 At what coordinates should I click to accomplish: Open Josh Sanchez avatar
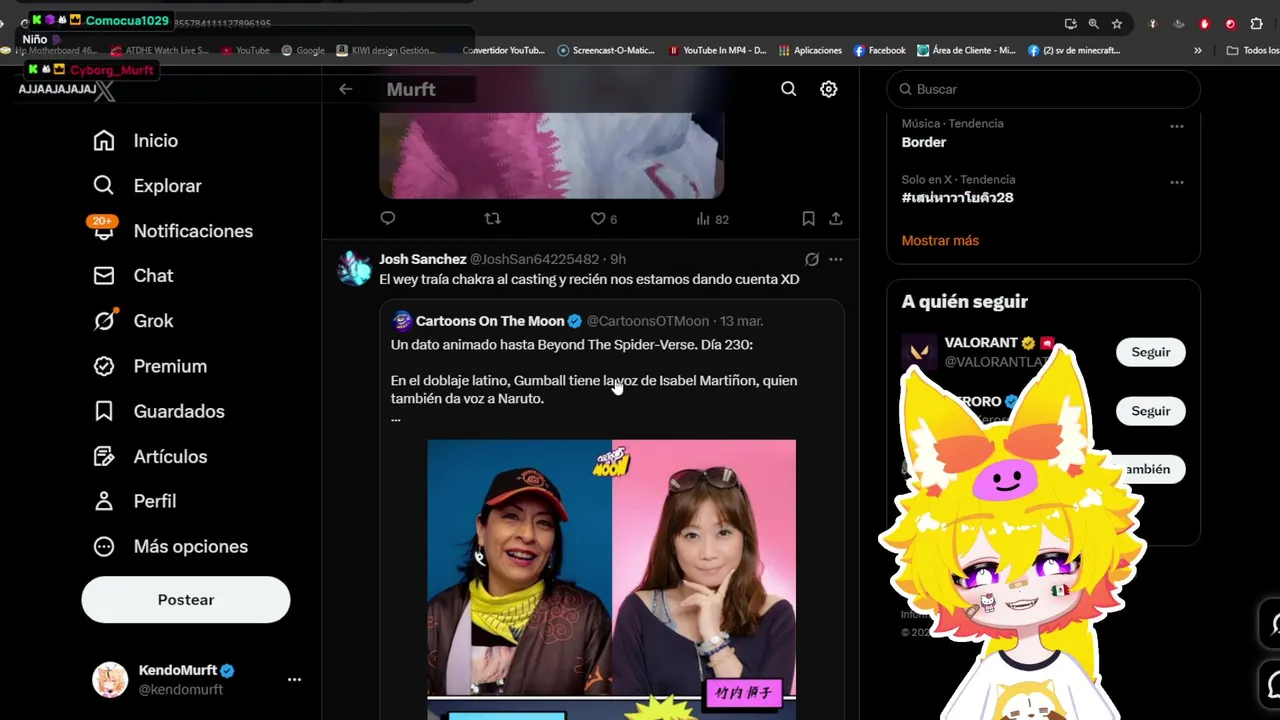(x=354, y=268)
